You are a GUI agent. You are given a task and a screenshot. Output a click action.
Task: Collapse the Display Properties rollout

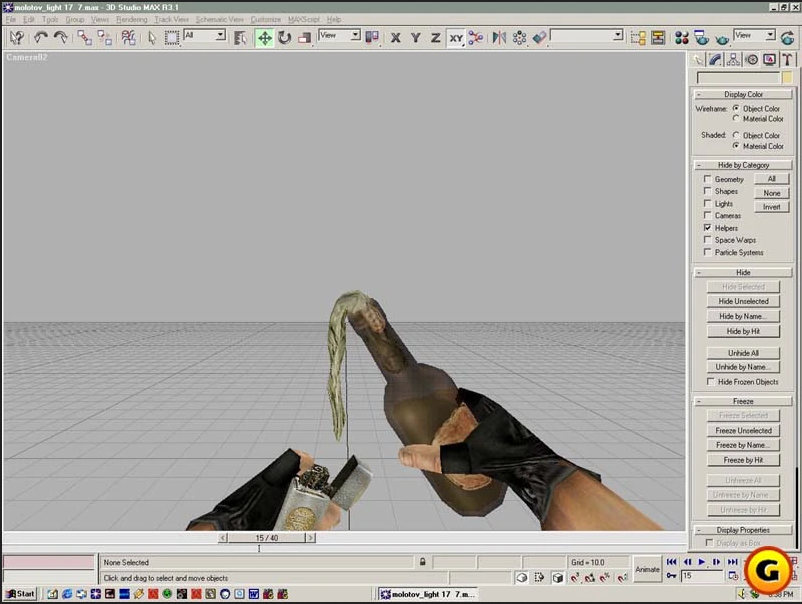click(743, 530)
